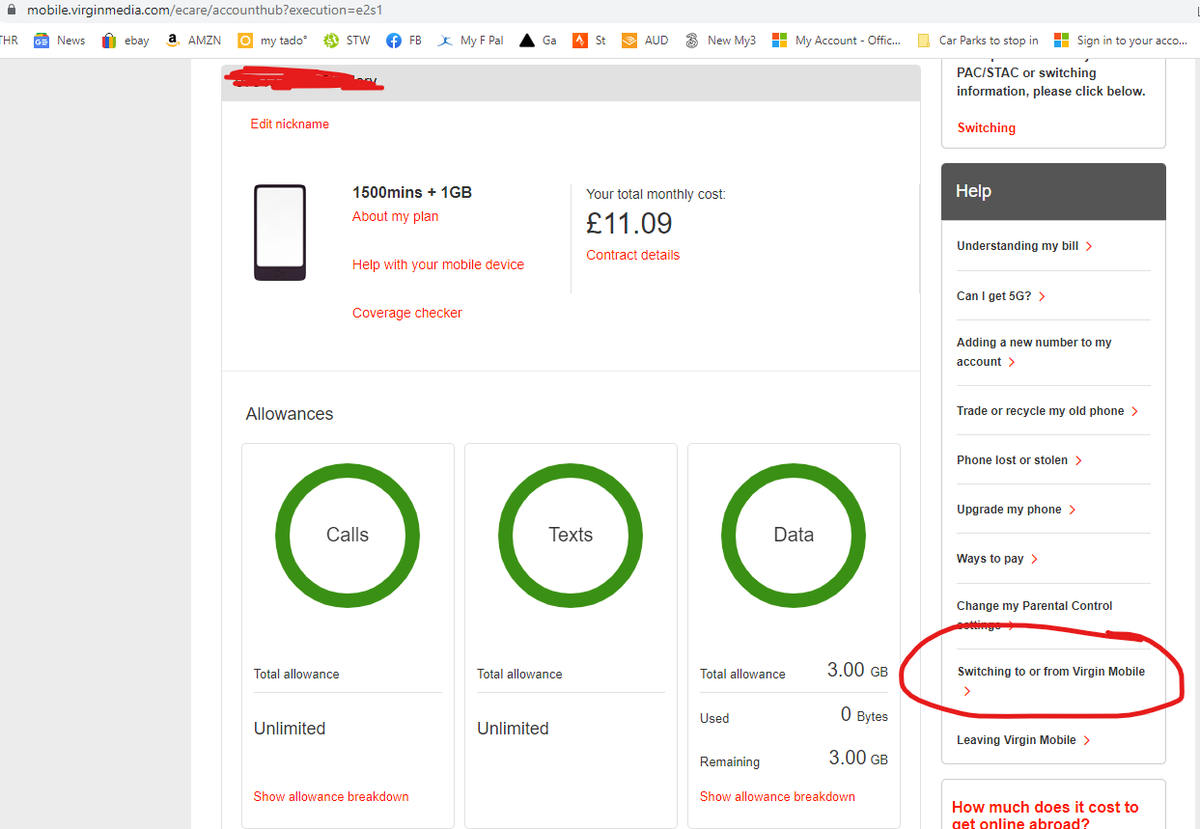Open the News bookmark icon

pos(42,41)
